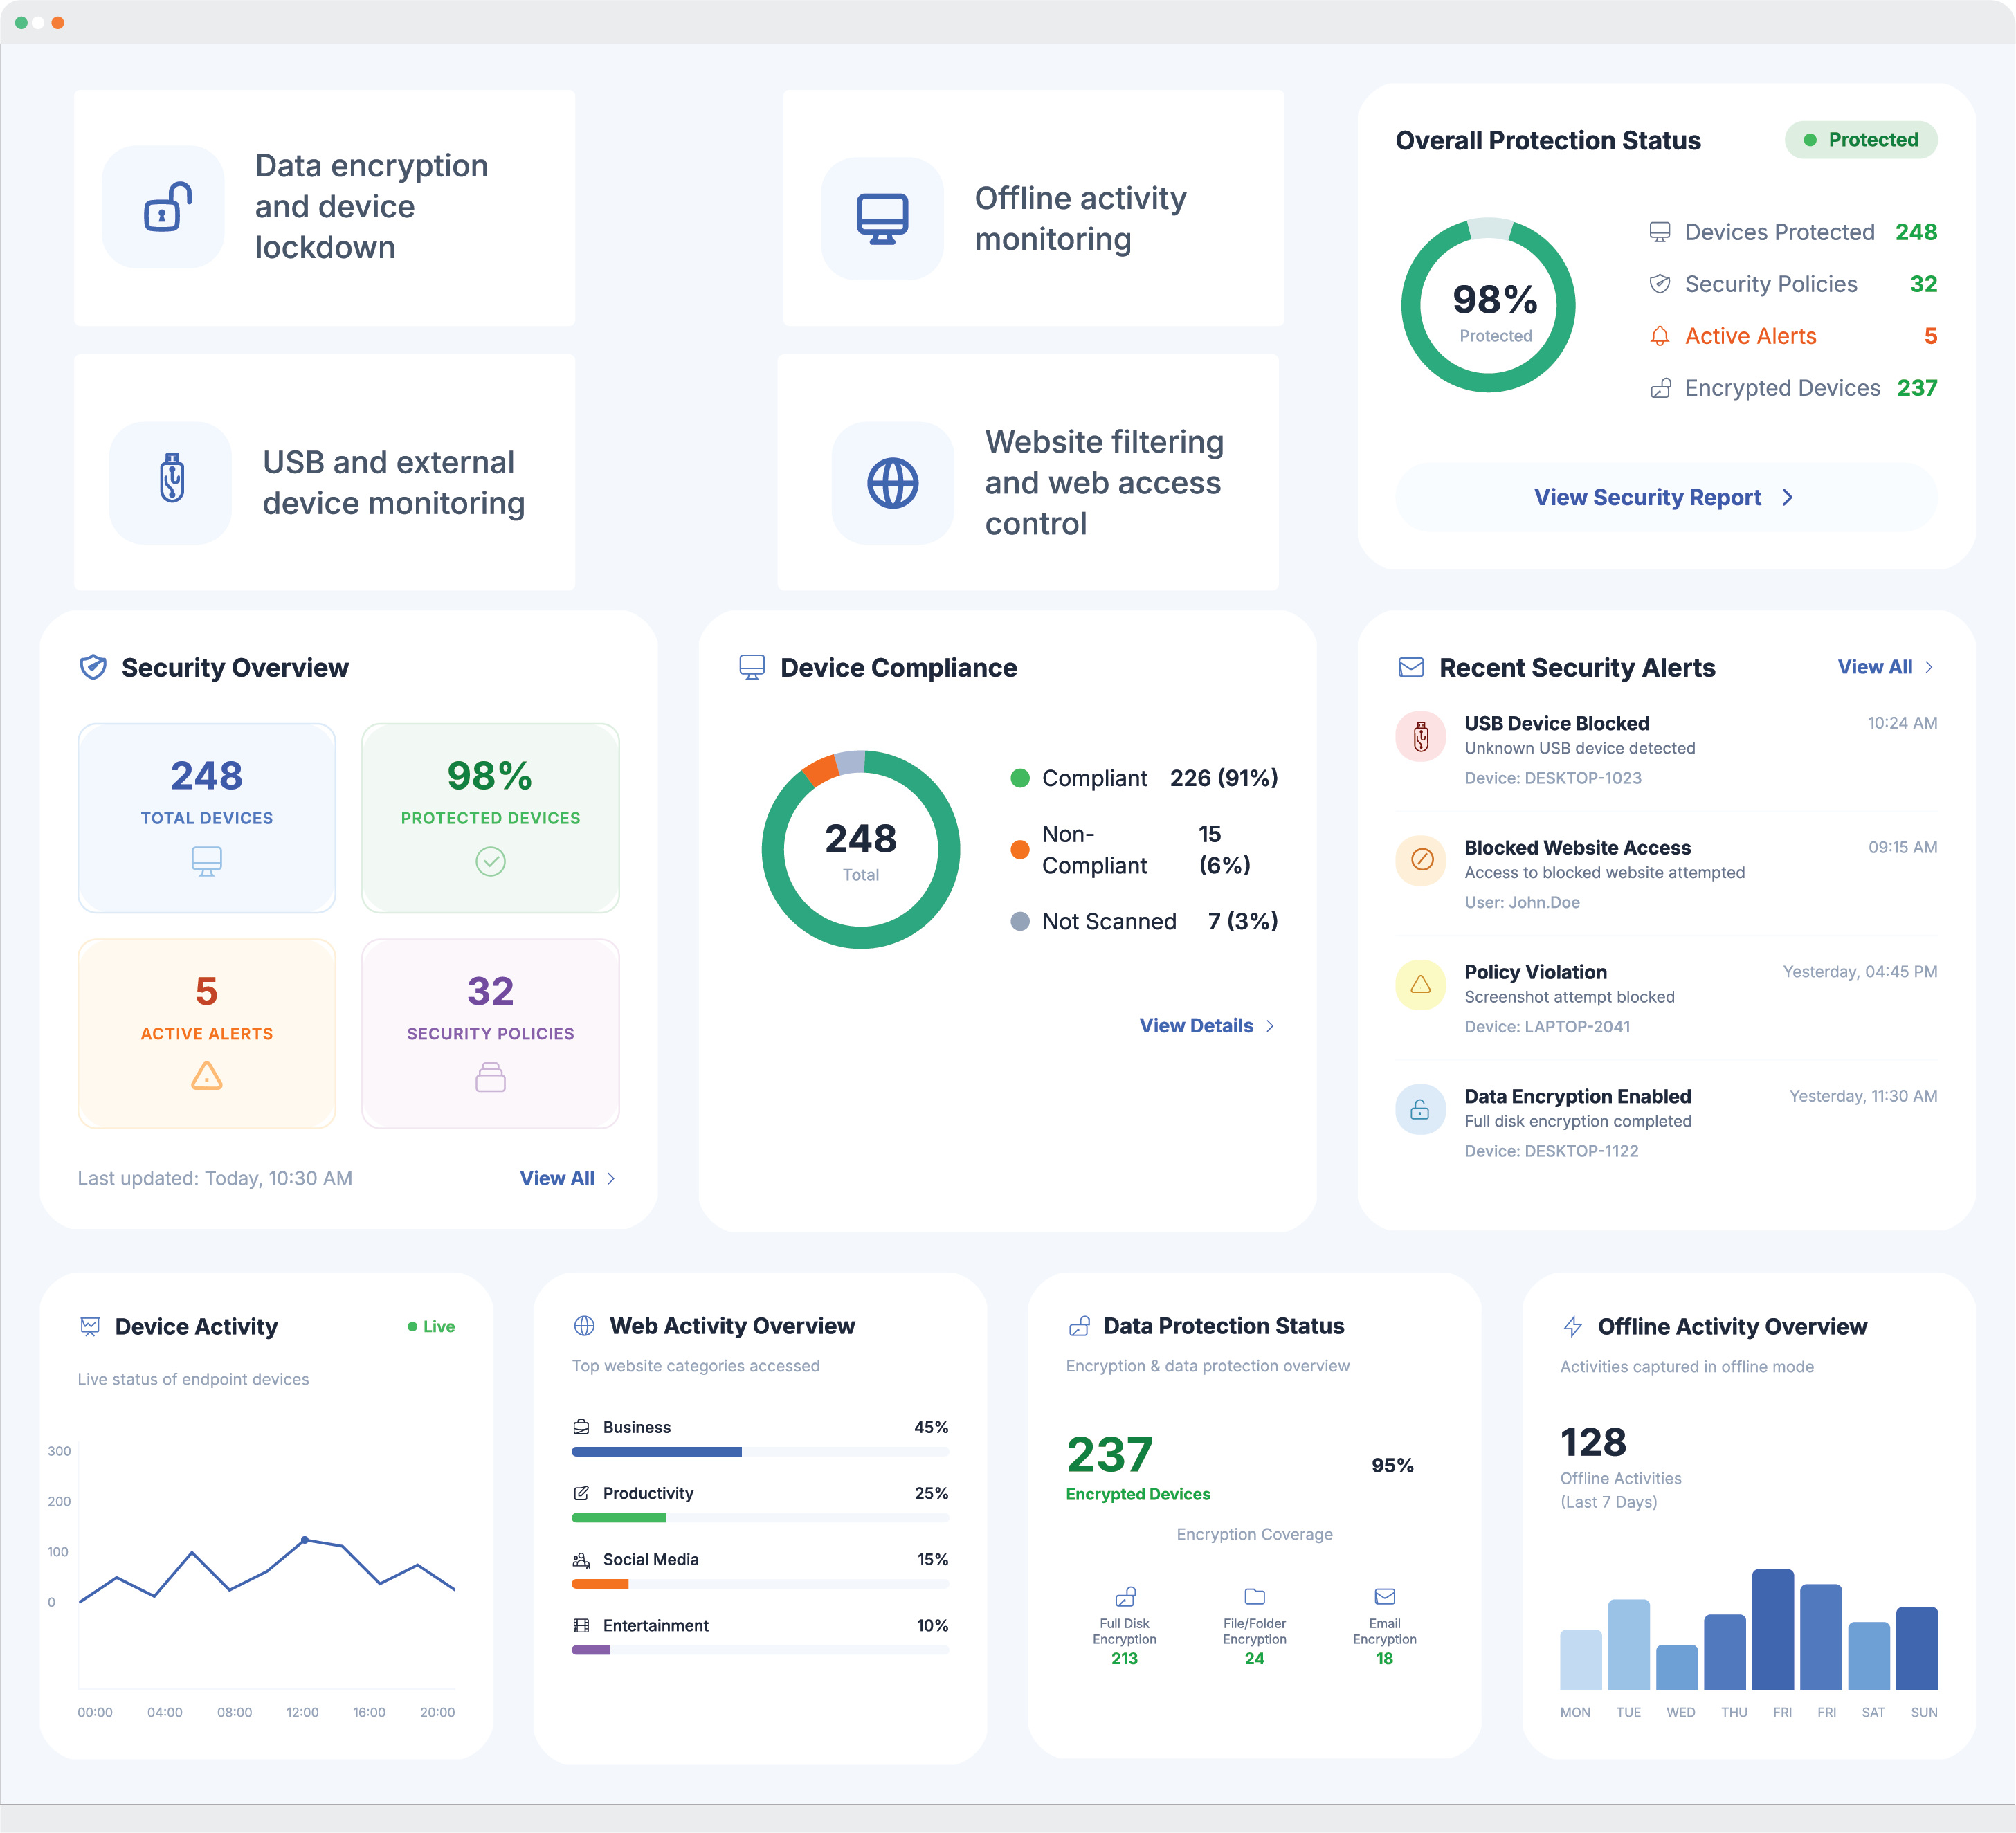The height and width of the screenshot is (1833, 2016).
Task: Click the envelope icon beside Recent Security Alerts
Action: click(1411, 667)
